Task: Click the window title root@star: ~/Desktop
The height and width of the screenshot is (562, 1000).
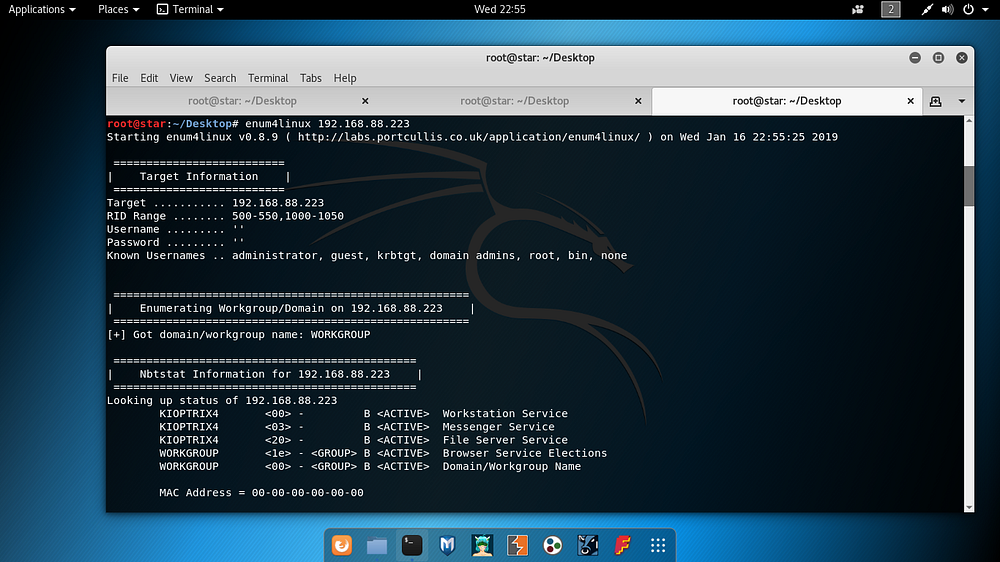Action: (x=540, y=57)
